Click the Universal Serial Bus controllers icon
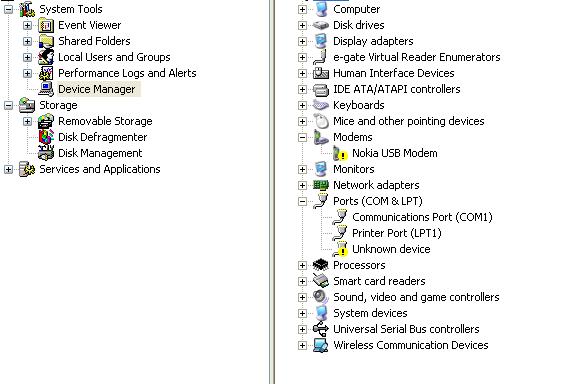Viewport: 563px width, 384px height. 321,329
